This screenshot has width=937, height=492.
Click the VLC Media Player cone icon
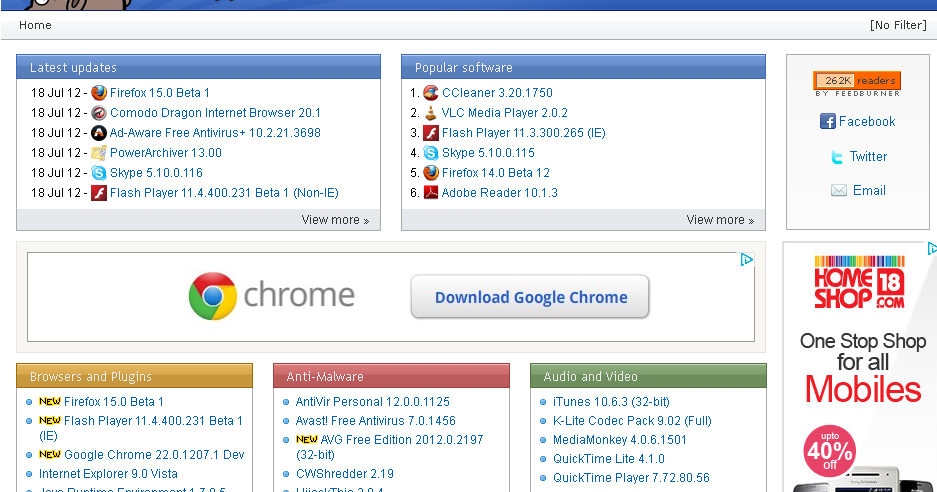(x=431, y=113)
